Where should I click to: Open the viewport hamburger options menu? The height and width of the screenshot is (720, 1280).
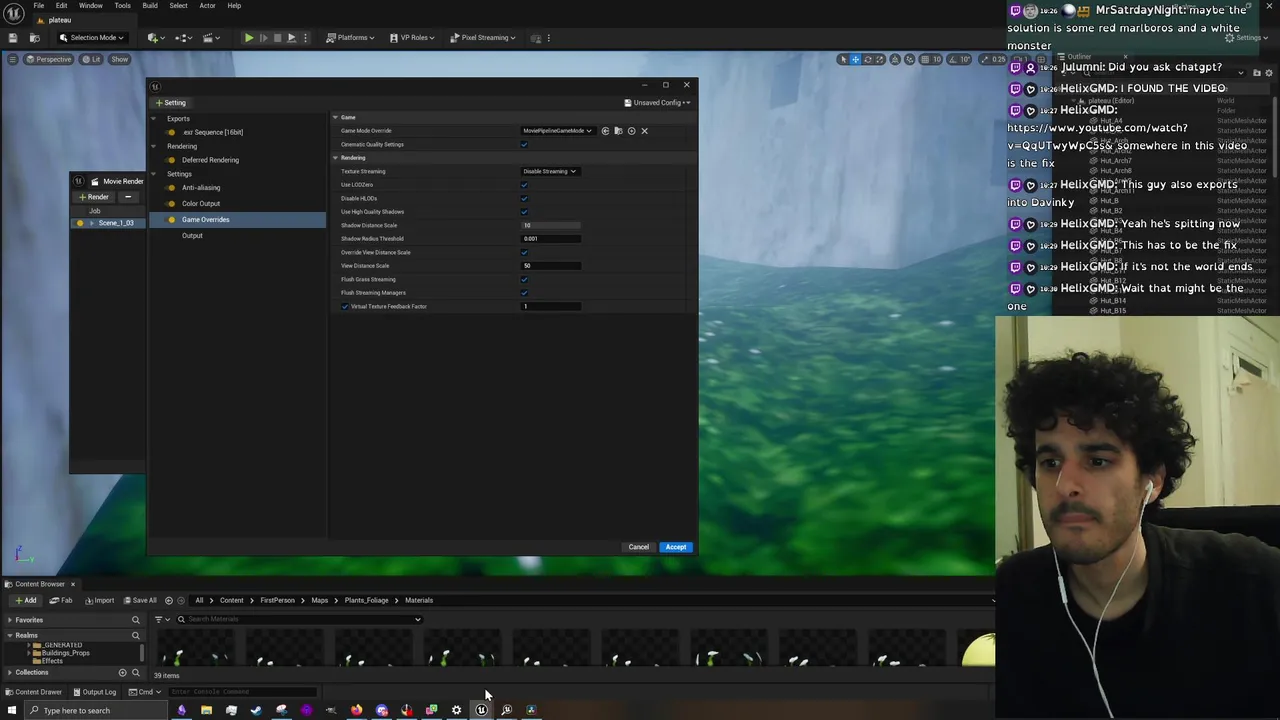tap(12, 59)
